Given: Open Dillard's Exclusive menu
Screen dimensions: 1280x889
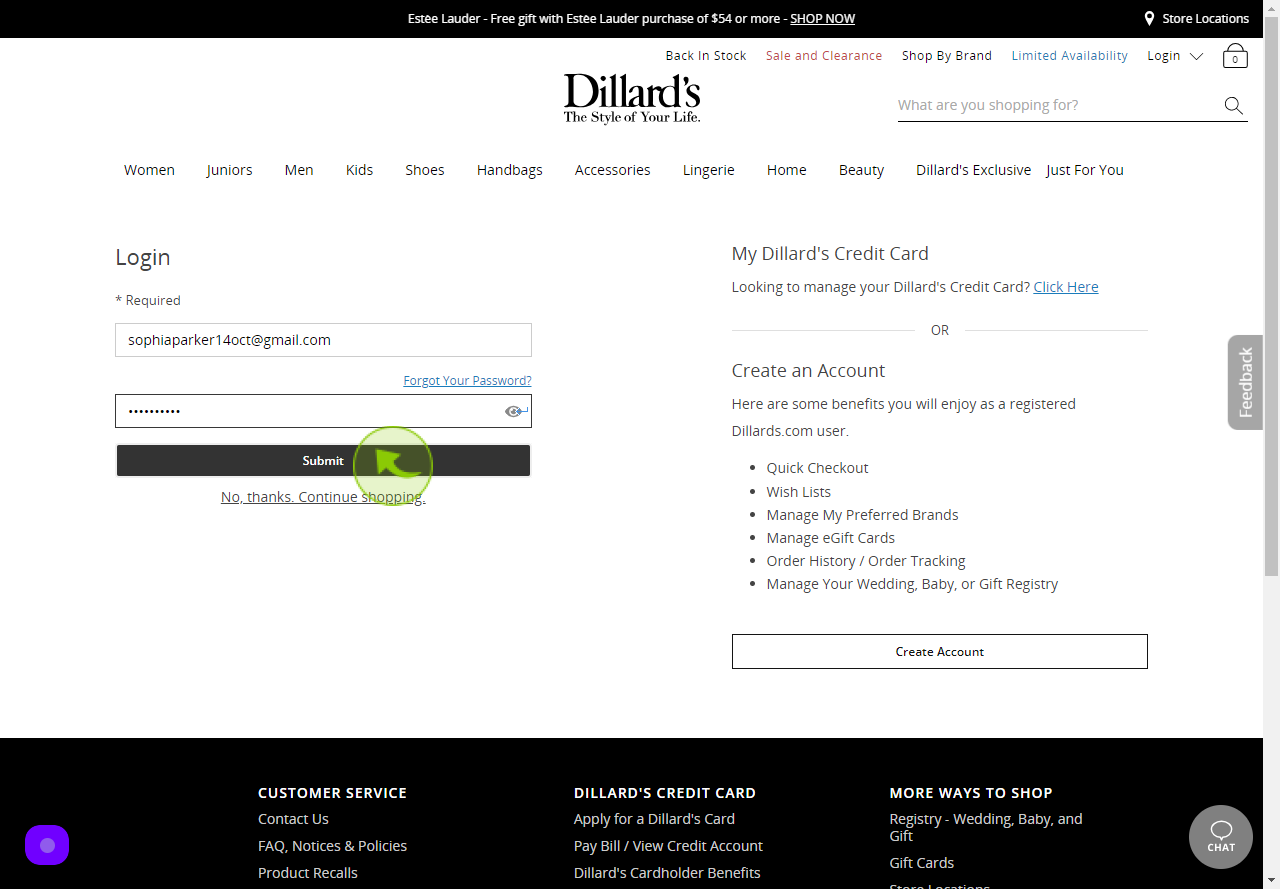Looking at the screenshot, I should click(x=974, y=170).
